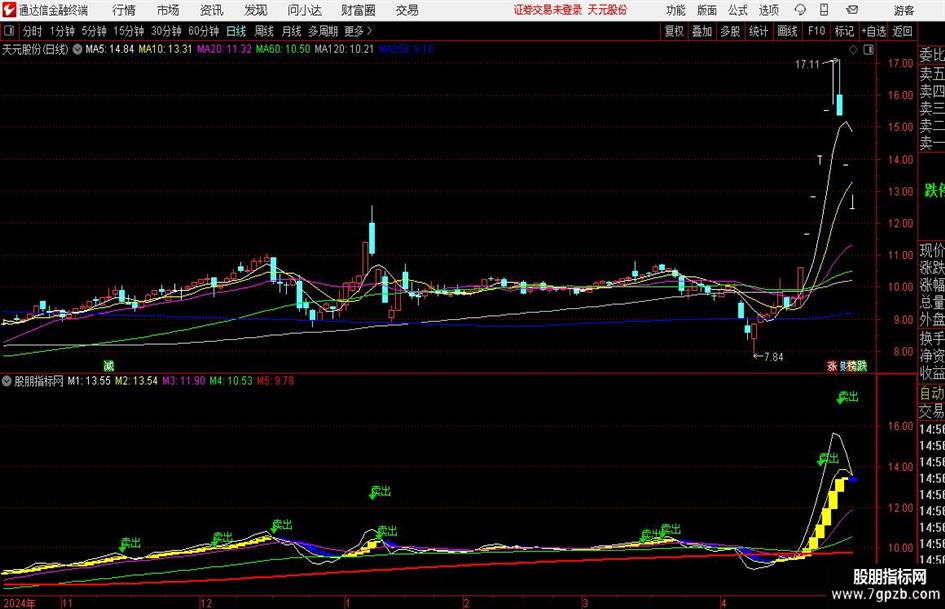Click the 减 marker under the chart

coord(108,365)
